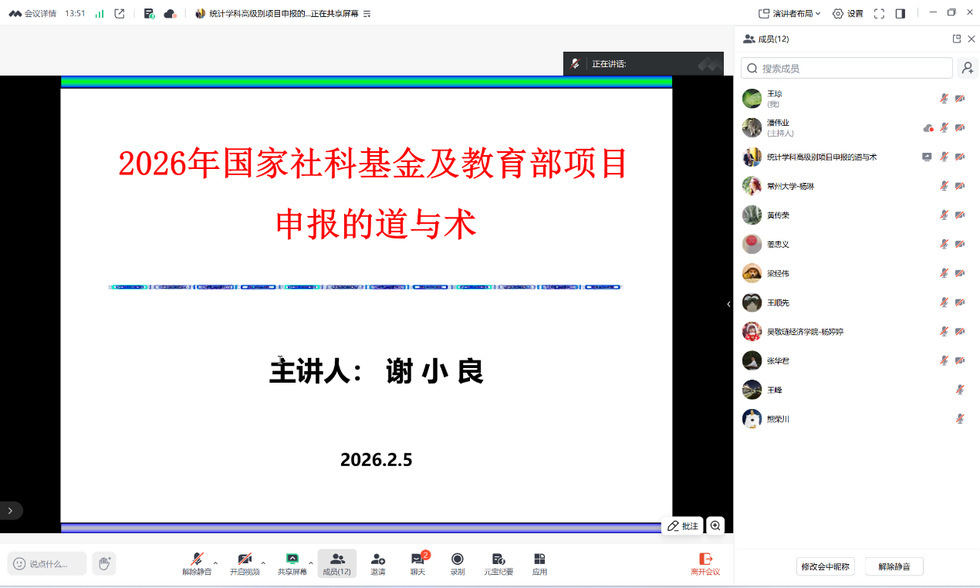
Task: Open the 聊天 chat panel
Action: 417,562
